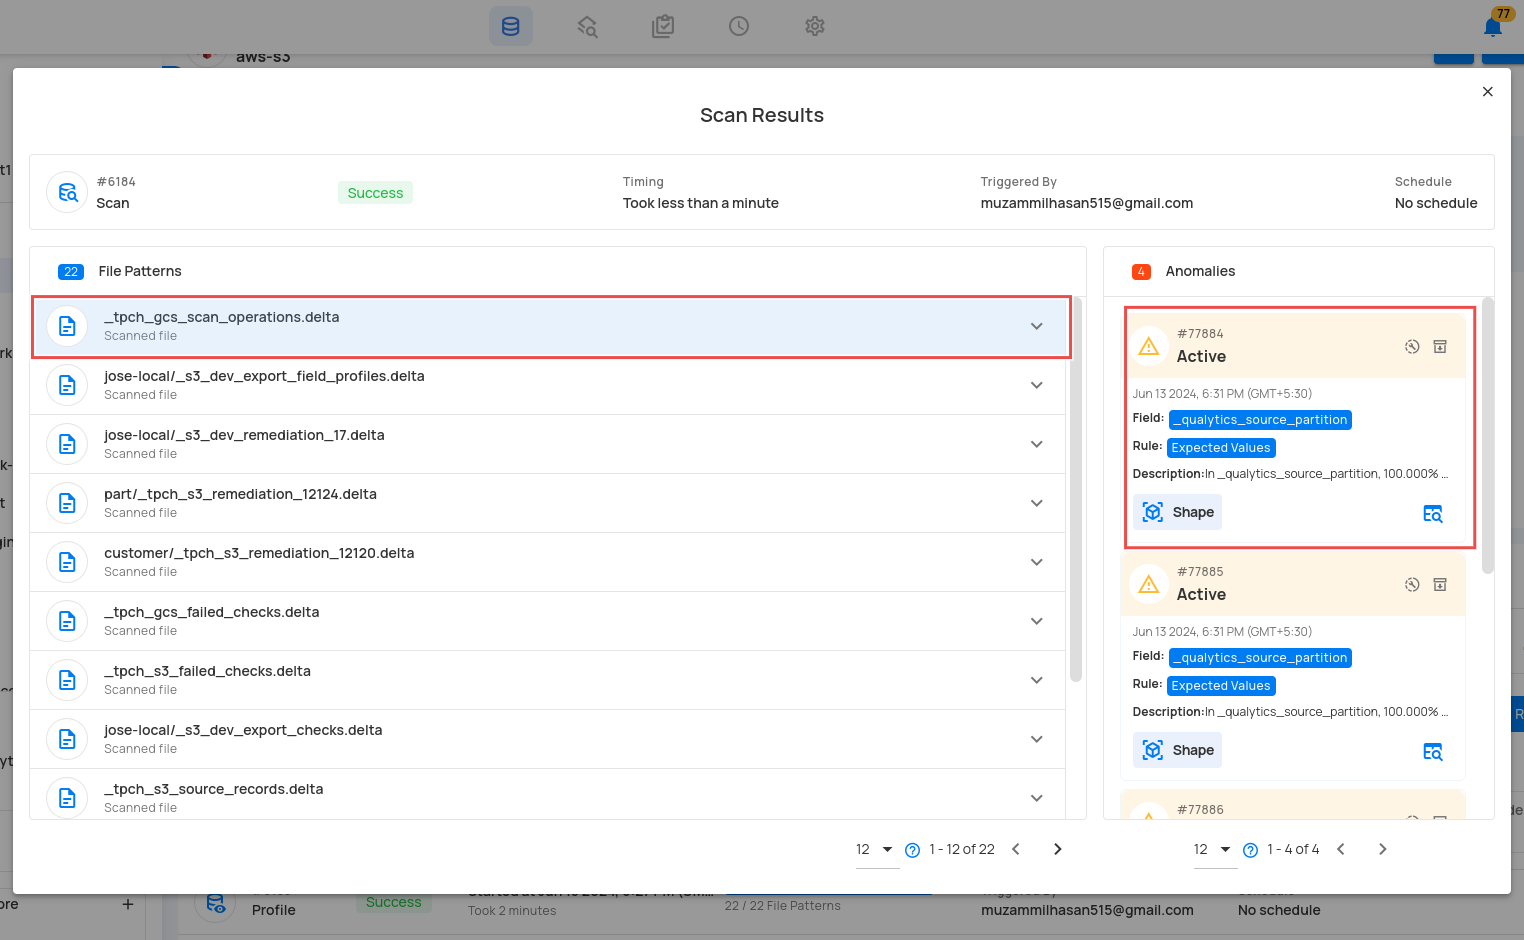Select the 'Took less than a minute' timing text
The height and width of the screenshot is (940, 1524).
(701, 203)
